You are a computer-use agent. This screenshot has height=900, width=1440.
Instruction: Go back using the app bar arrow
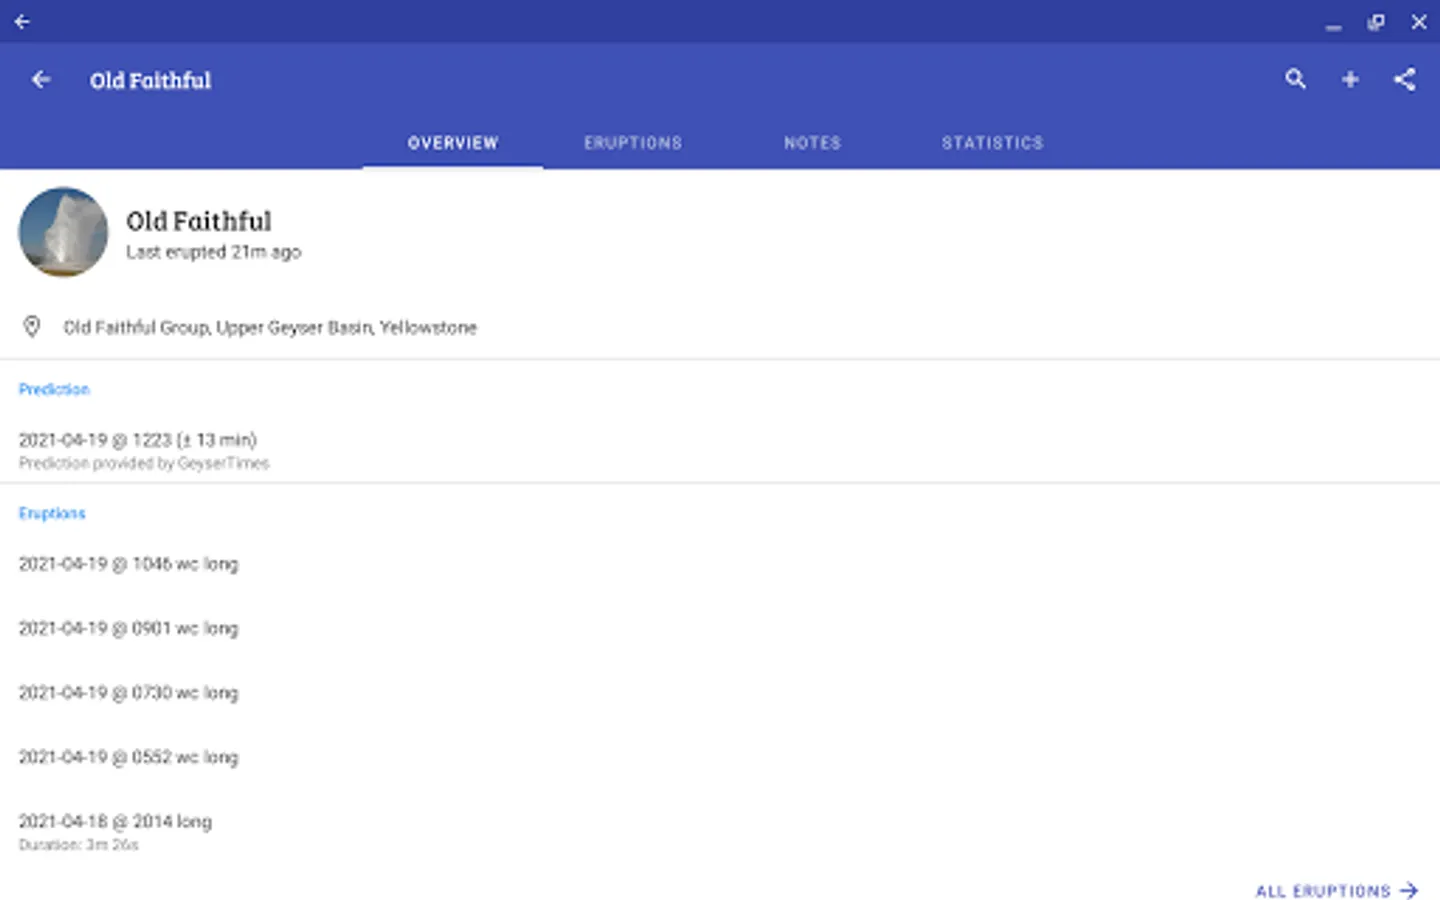pyautogui.click(x=41, y=79)
